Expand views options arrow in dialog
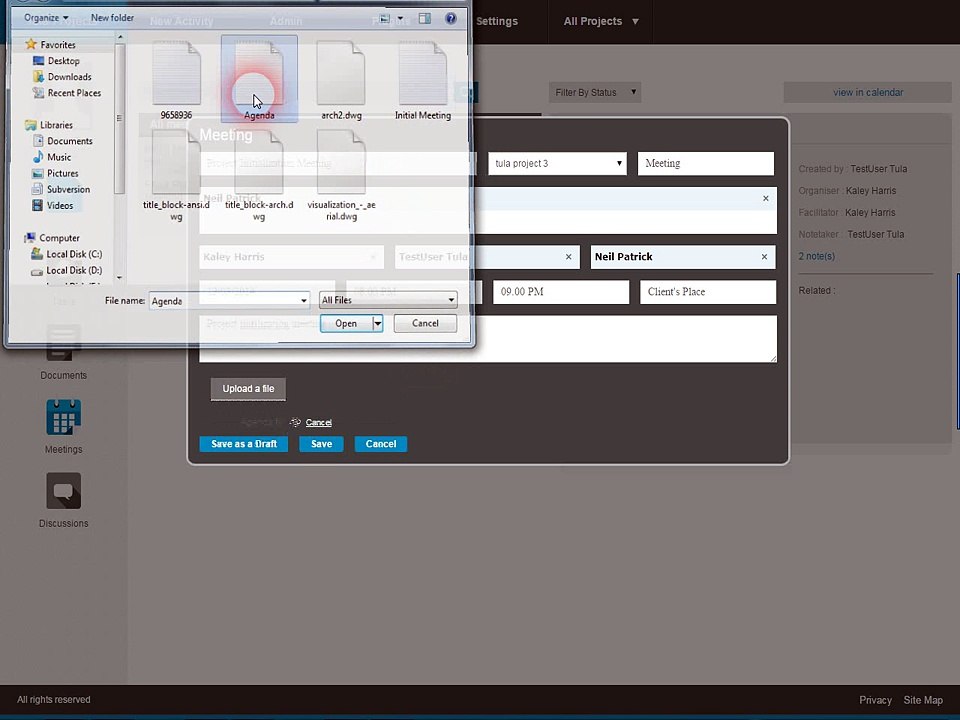This screenshot has height=720, width=960. (400, 18)
